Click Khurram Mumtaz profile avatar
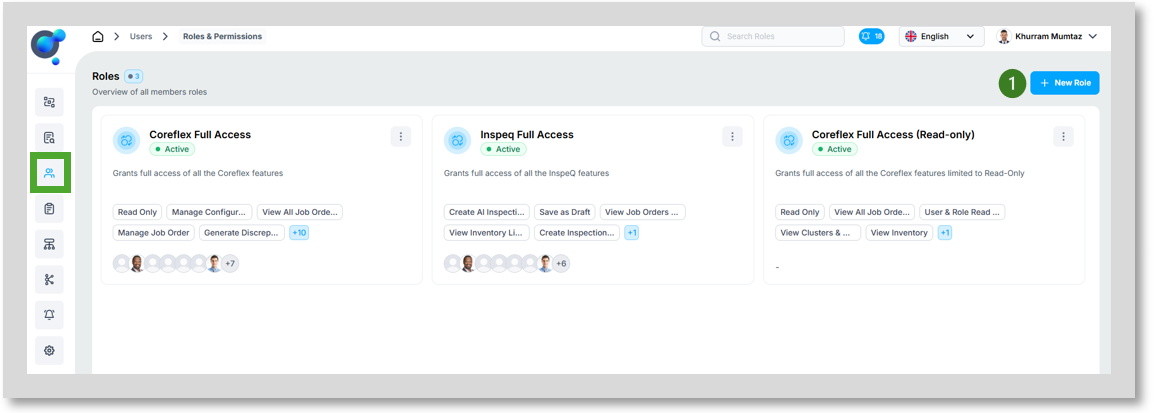Screen dimensions: 1154x413 [x=1004, y=36]
